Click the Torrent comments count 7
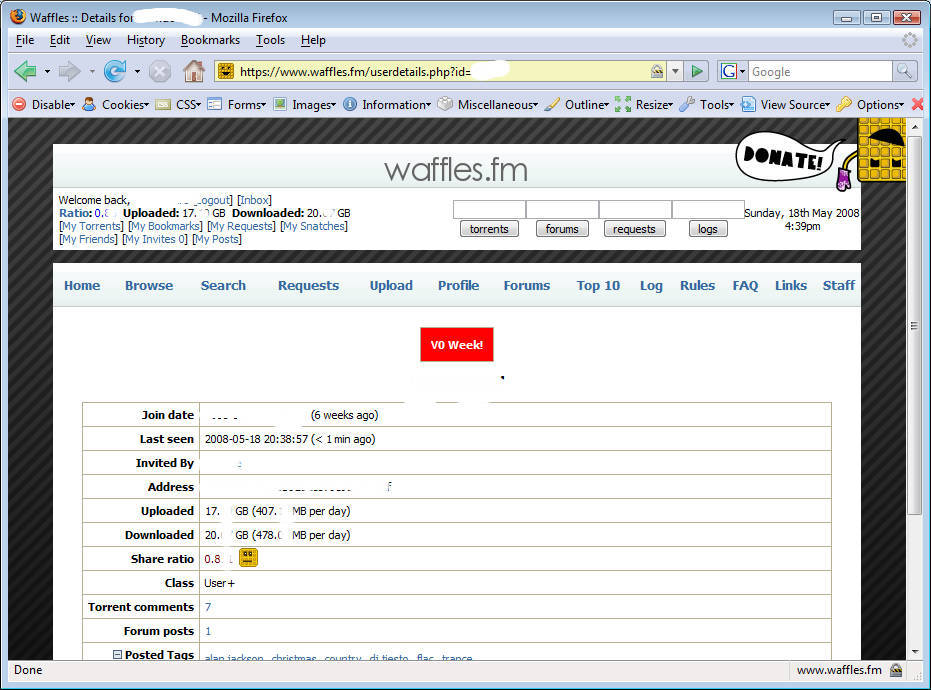 click(x=208, y=607)
